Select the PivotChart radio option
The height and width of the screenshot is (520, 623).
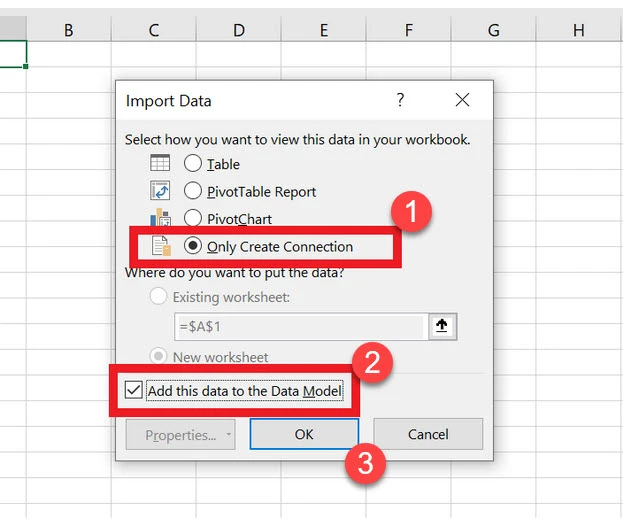[193, 218]
